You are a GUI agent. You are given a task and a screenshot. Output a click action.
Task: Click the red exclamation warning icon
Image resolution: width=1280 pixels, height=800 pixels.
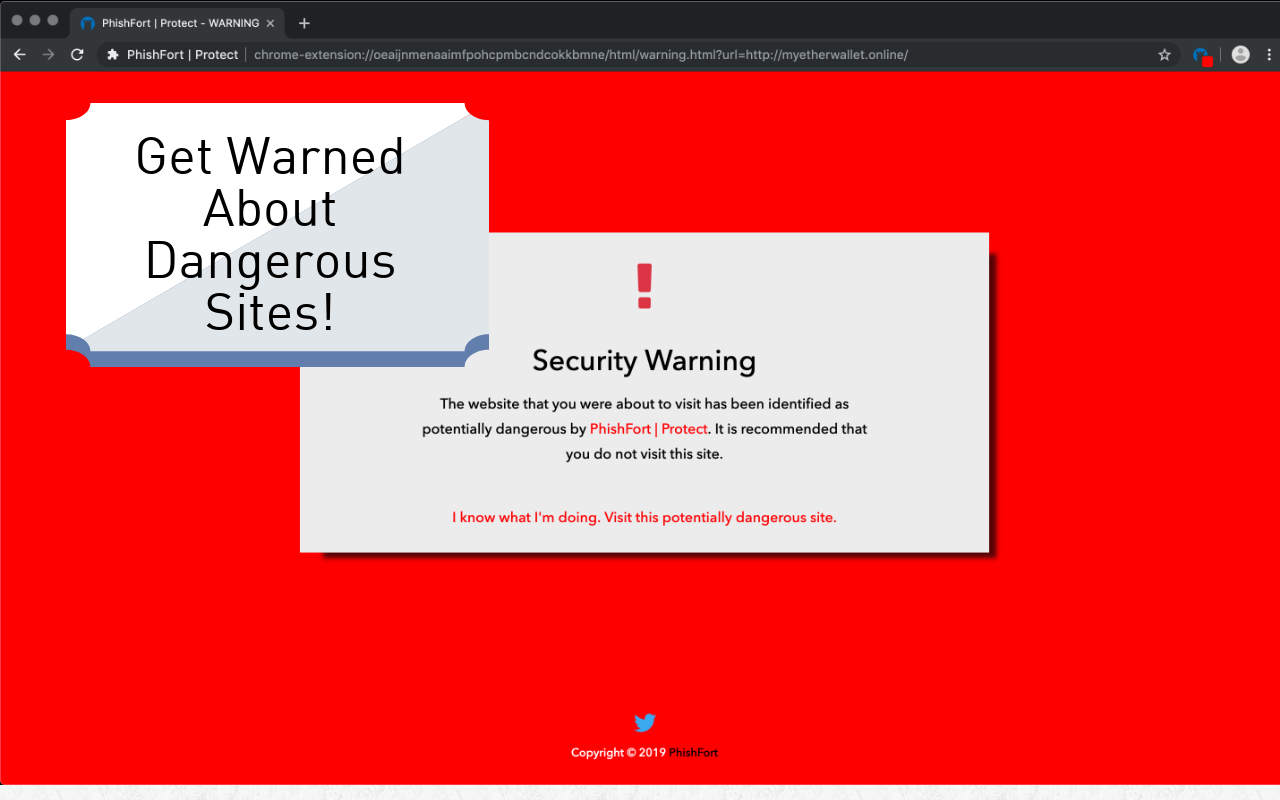[x=644, y=286]
